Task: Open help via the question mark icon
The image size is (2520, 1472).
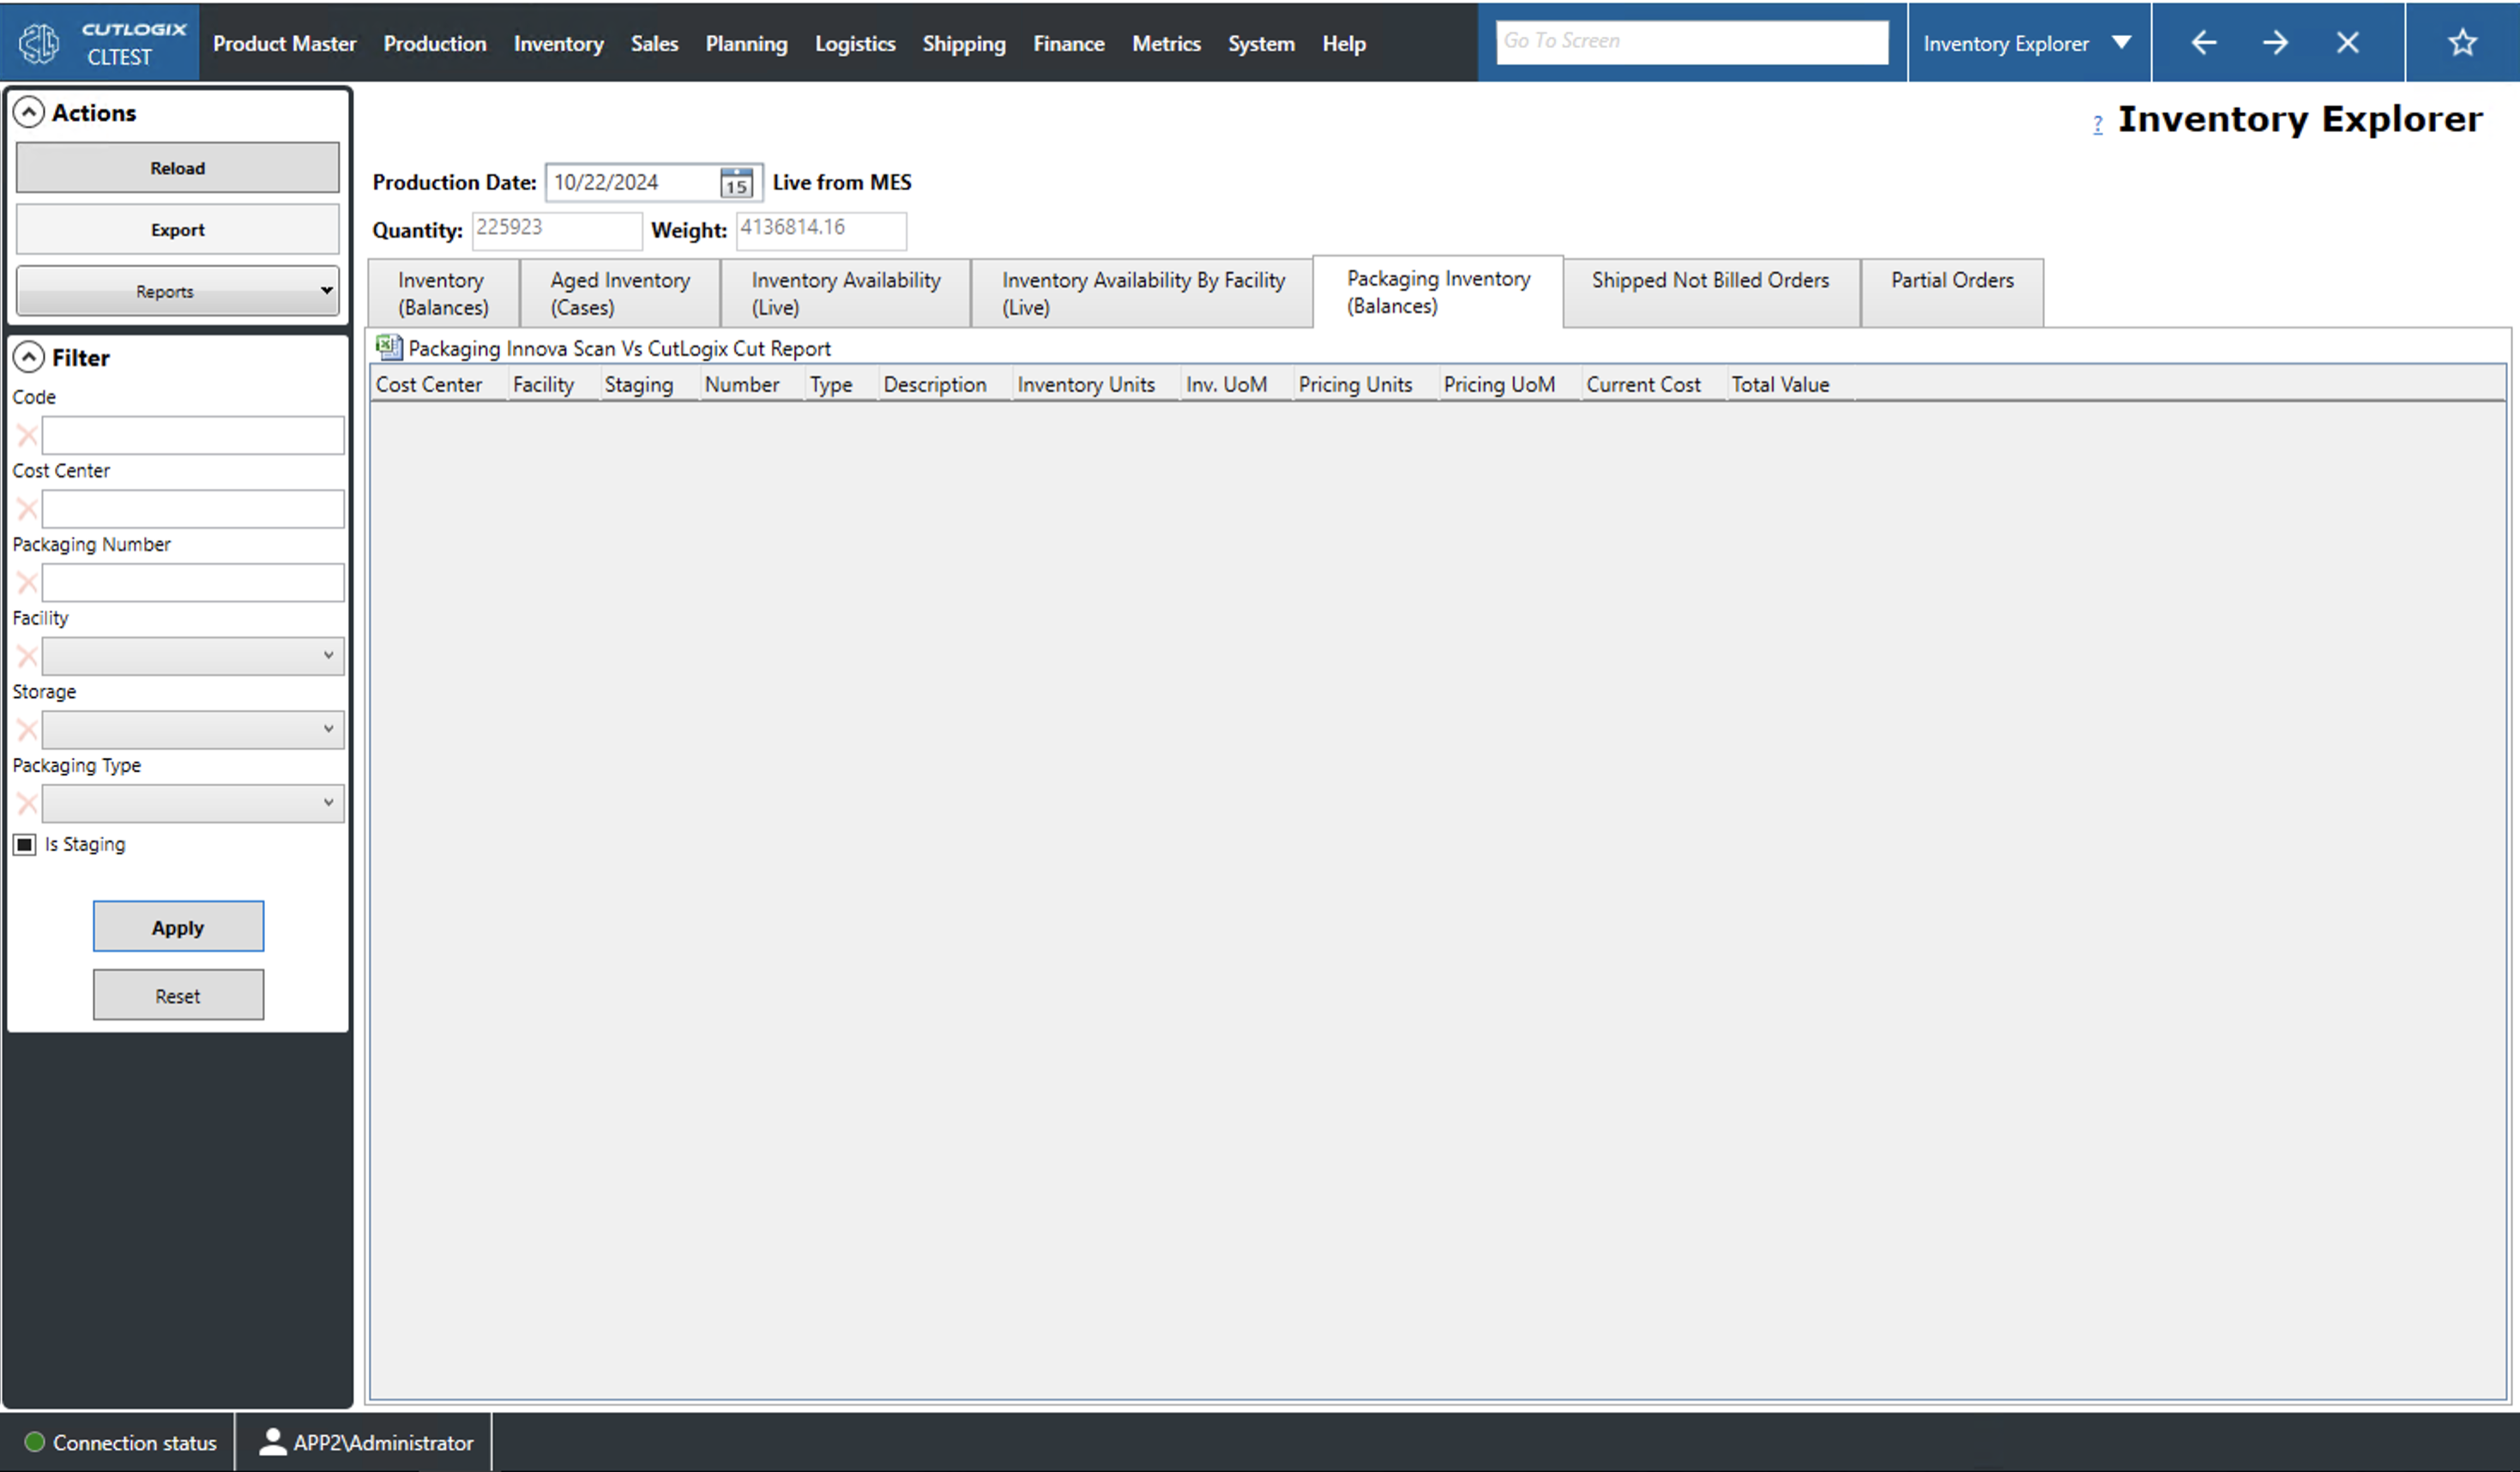Action: tap(2097, 124)
